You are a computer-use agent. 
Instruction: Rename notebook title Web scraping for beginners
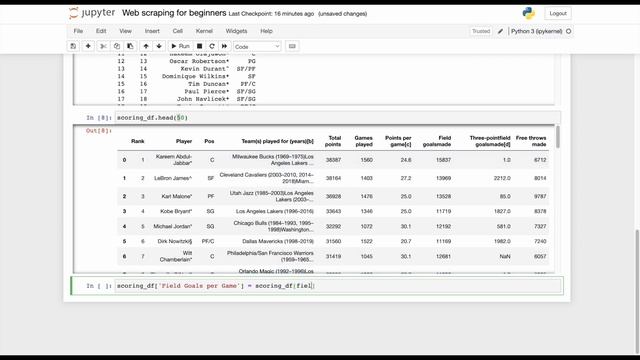174,13
